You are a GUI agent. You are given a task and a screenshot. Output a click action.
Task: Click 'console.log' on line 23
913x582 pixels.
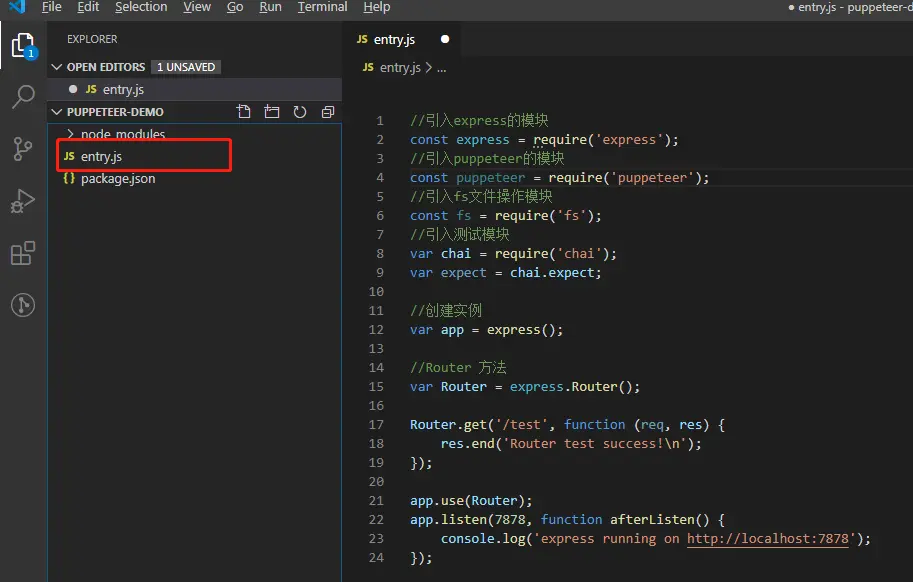click(x=483, y=538)
